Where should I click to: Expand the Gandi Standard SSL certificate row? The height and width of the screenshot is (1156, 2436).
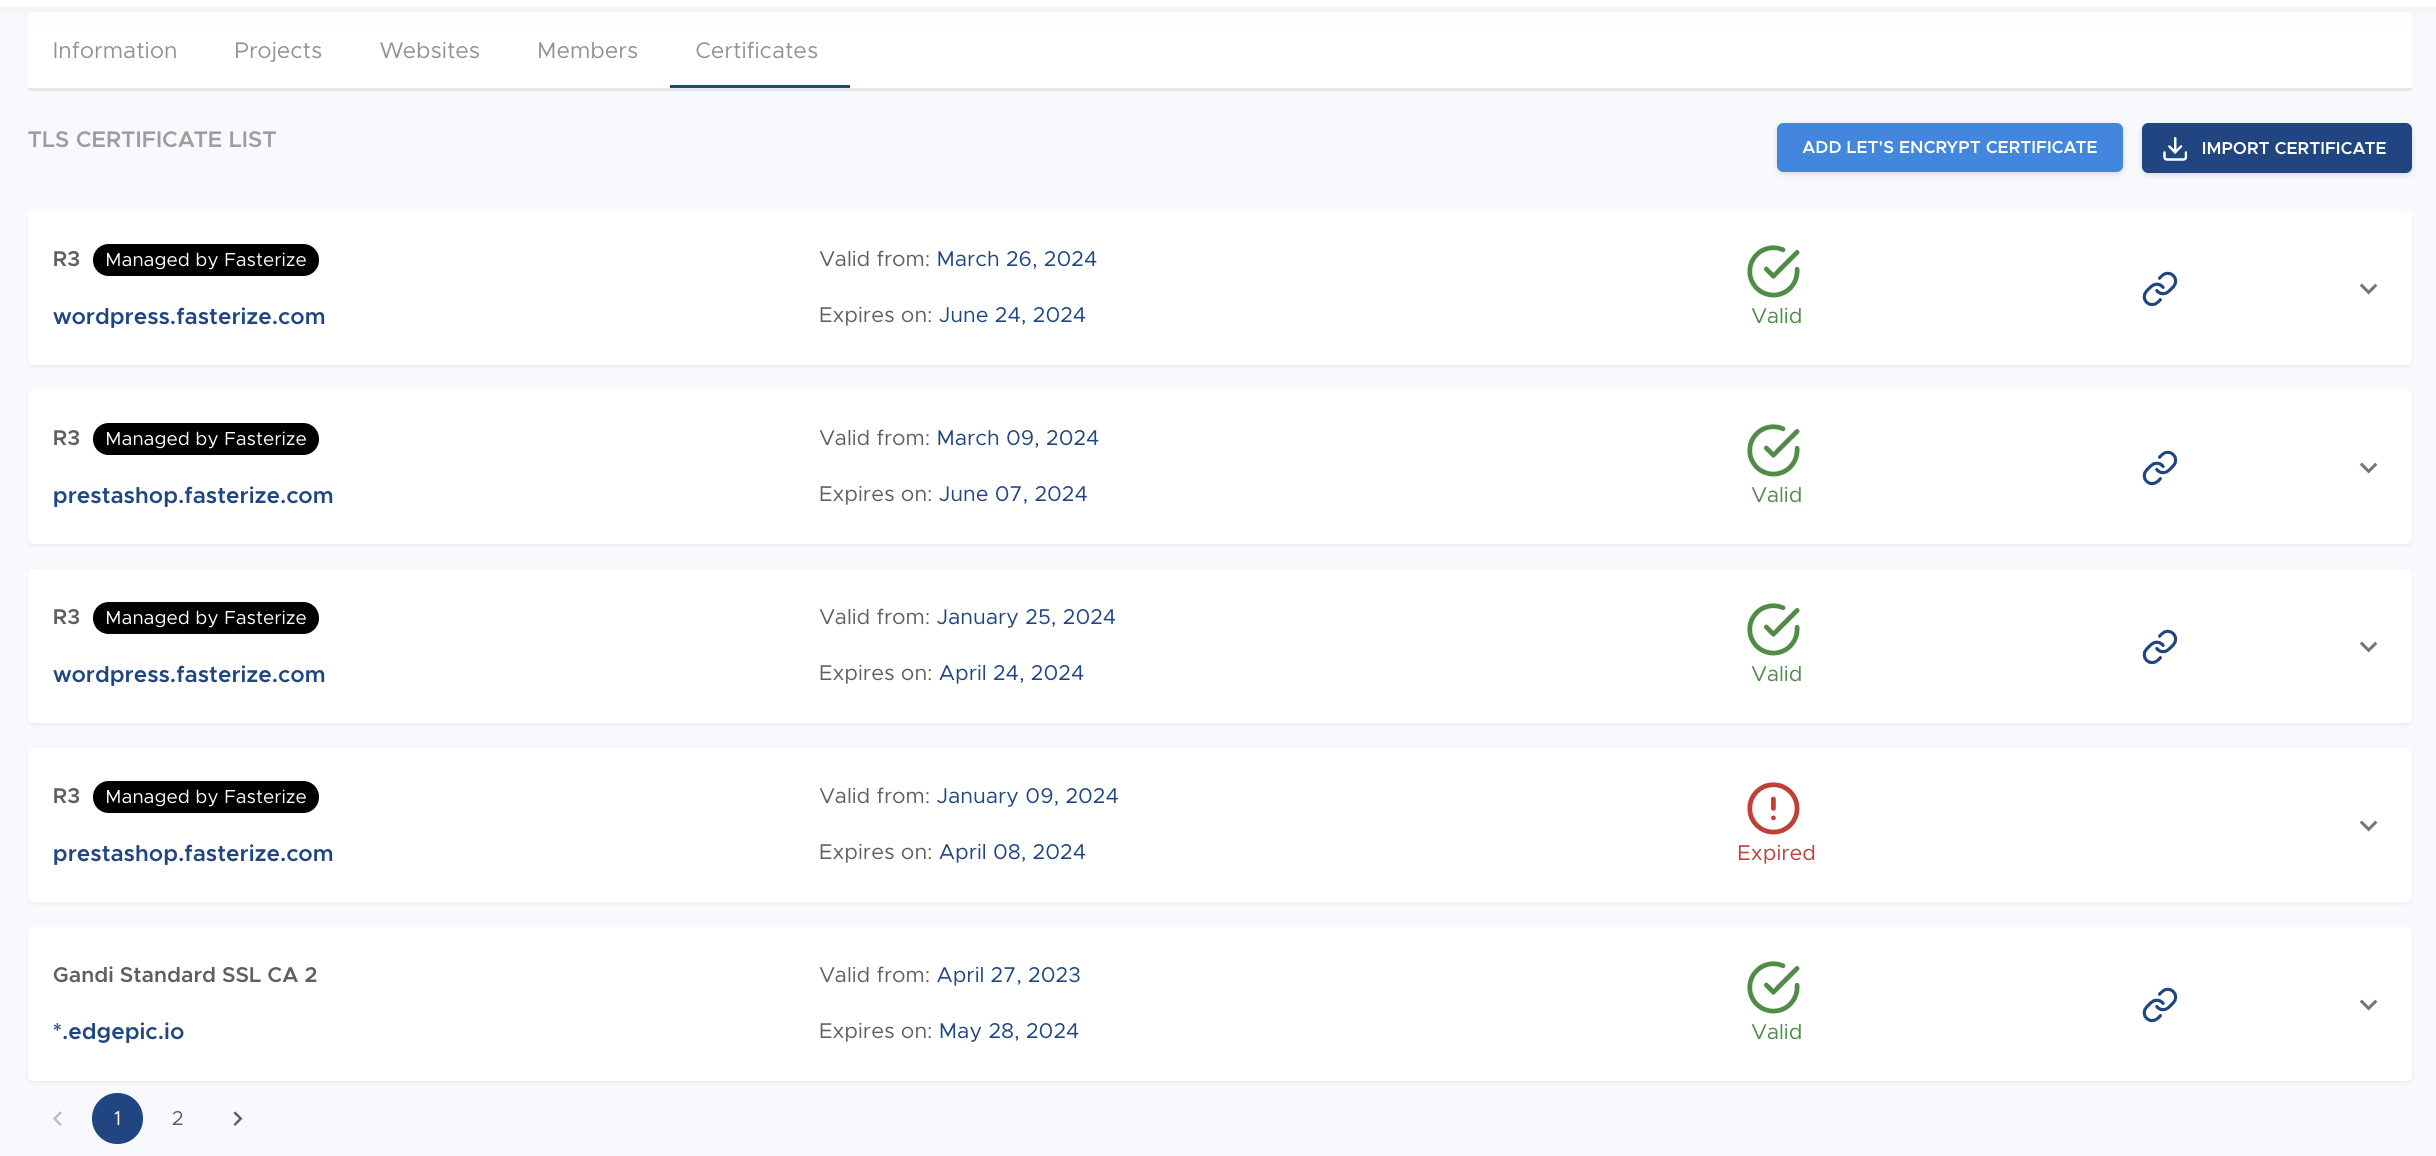point(2368,1005)
